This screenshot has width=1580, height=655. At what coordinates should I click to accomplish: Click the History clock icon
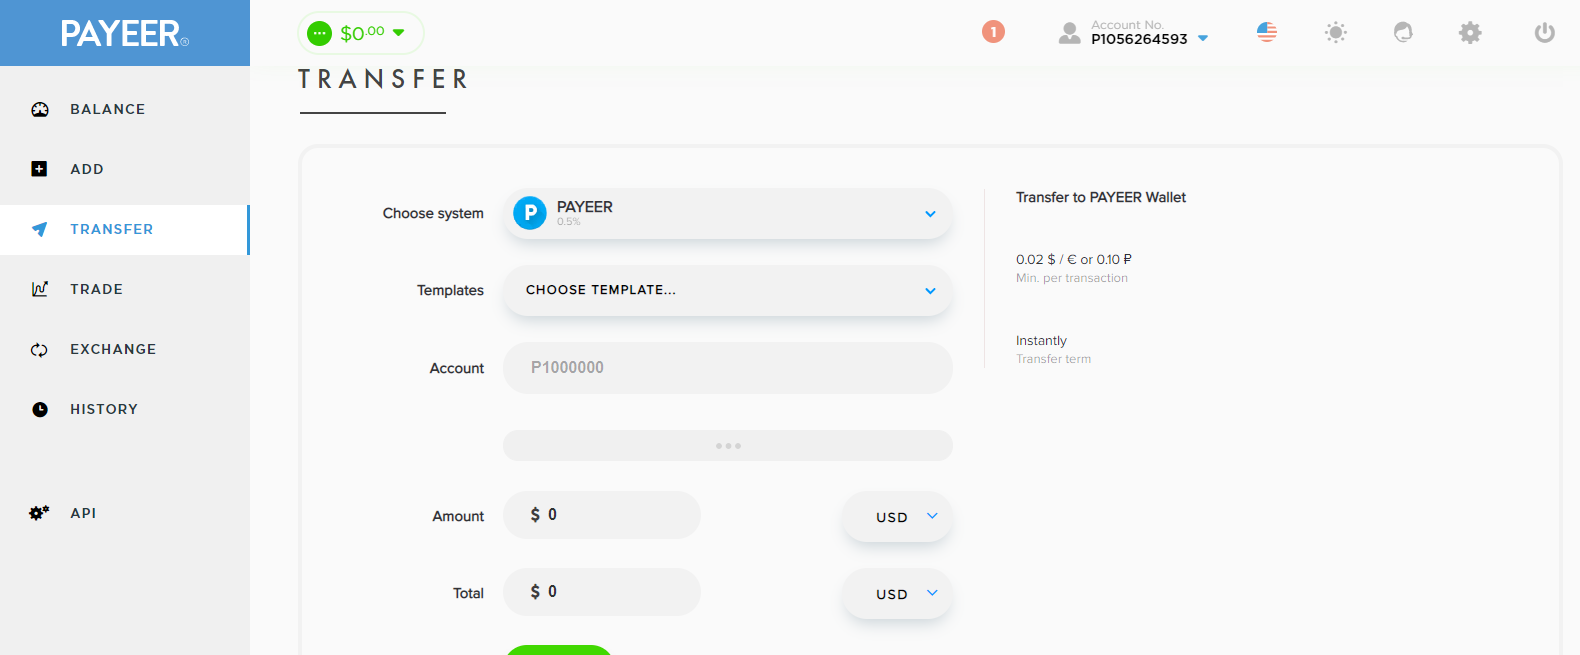pos(40,409)
